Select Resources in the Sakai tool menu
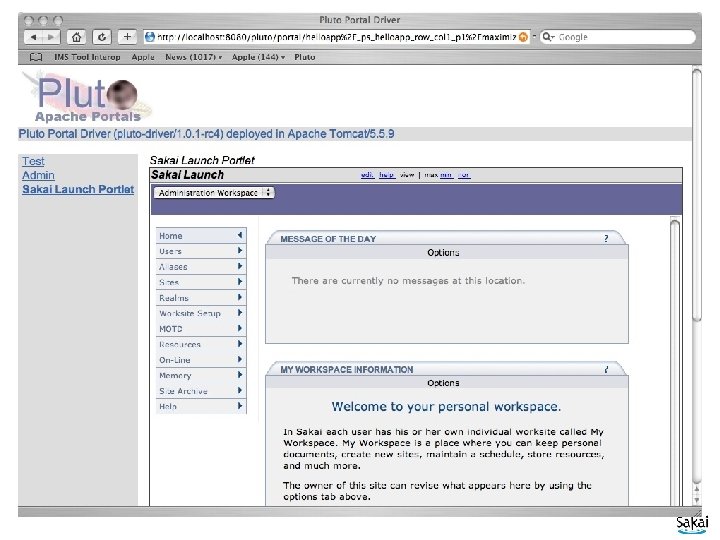This screenshot has width=720, height=540. [x=201, y=344]
